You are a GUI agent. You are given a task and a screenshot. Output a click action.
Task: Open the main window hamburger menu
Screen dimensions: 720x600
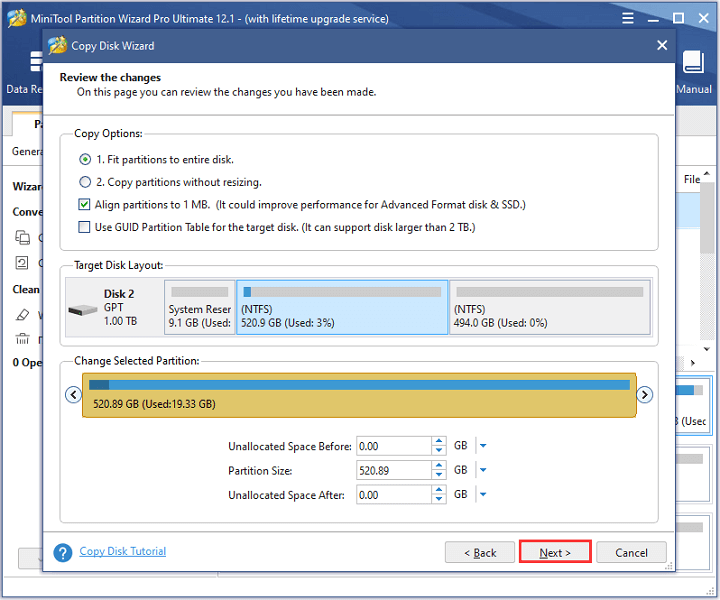(628, 18)
